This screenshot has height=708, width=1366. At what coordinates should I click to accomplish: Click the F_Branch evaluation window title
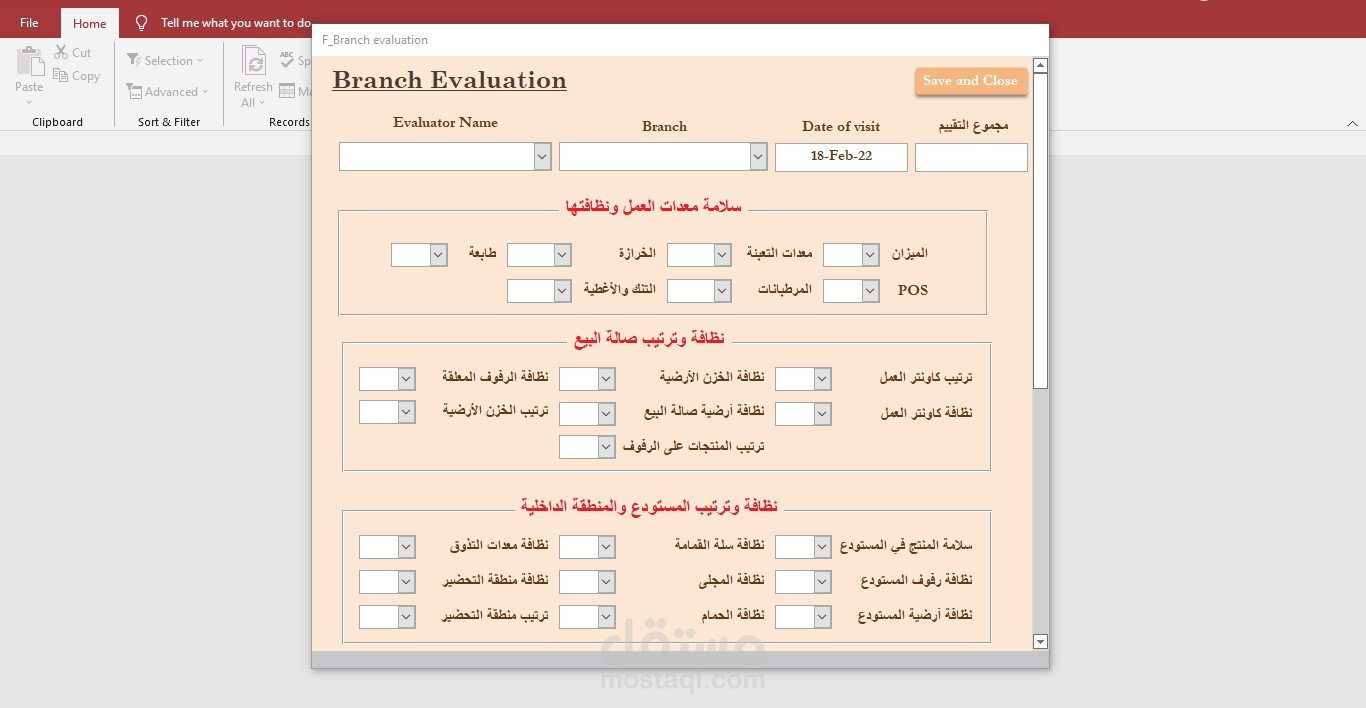coord(375,40)
